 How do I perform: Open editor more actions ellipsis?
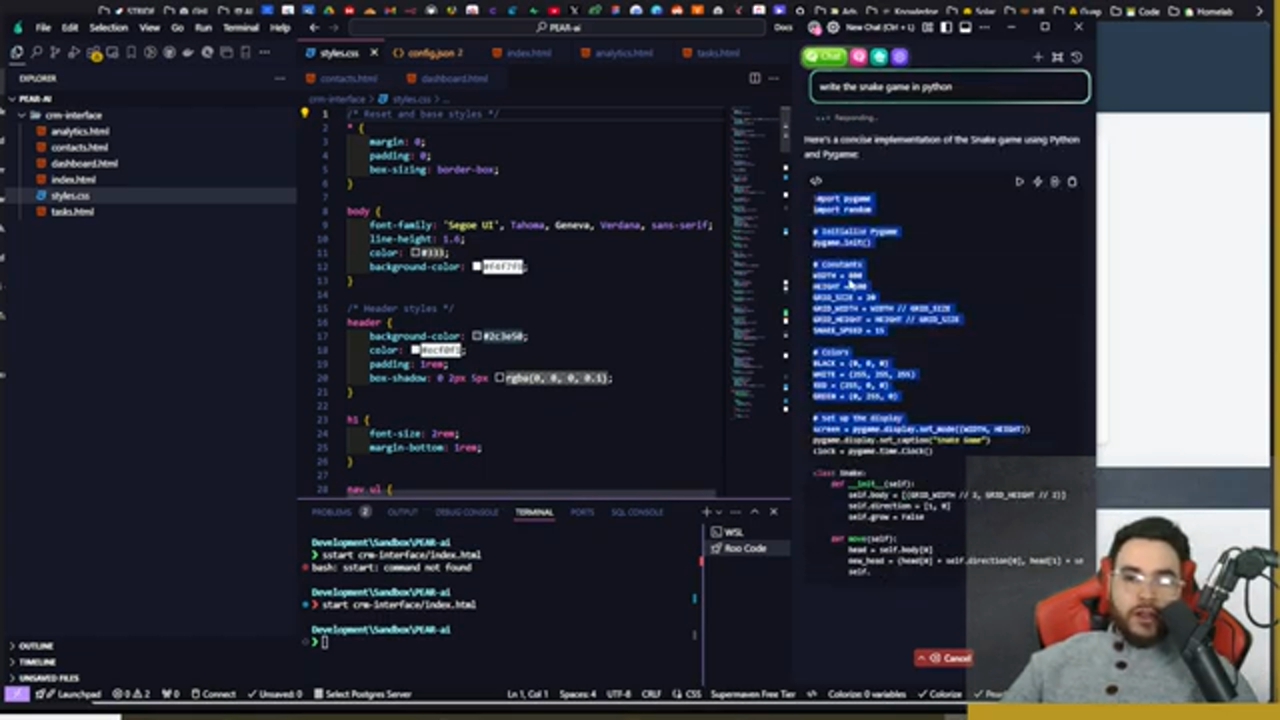[773, 78]
